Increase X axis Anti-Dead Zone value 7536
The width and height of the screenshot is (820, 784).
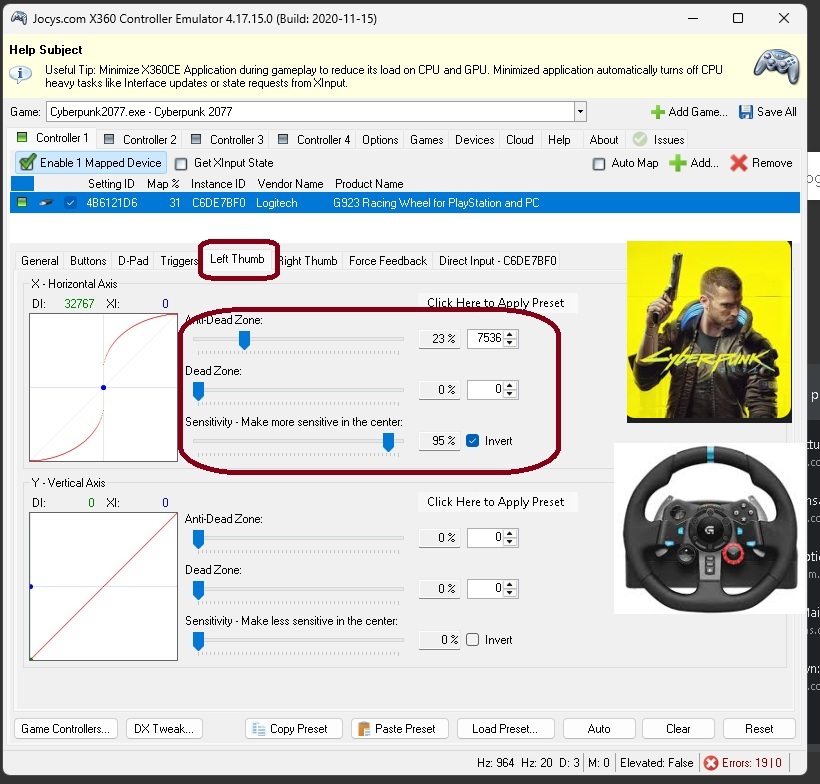(x=510, y=334)
